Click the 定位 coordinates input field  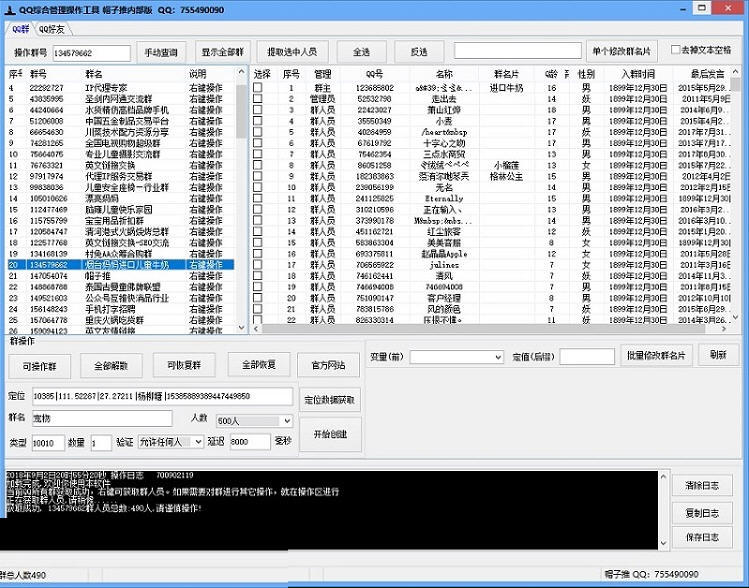click(x=162, y=396)
